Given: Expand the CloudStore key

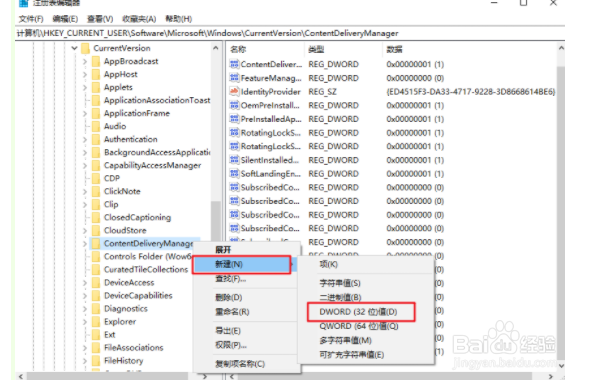Looking at the screenshot, I should tap(85, 231).
